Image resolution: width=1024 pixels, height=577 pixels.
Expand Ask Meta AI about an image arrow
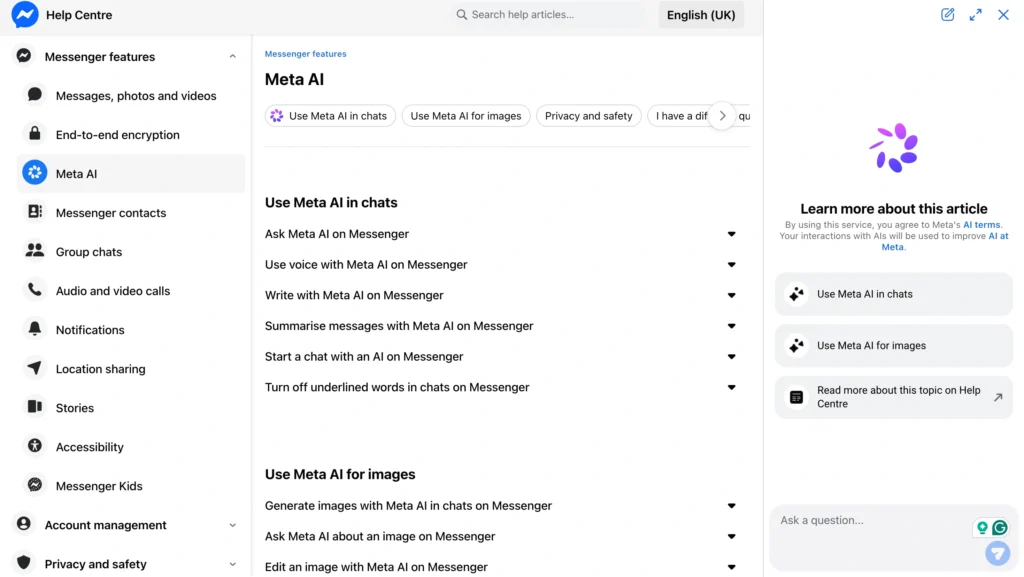click(731, 537)
